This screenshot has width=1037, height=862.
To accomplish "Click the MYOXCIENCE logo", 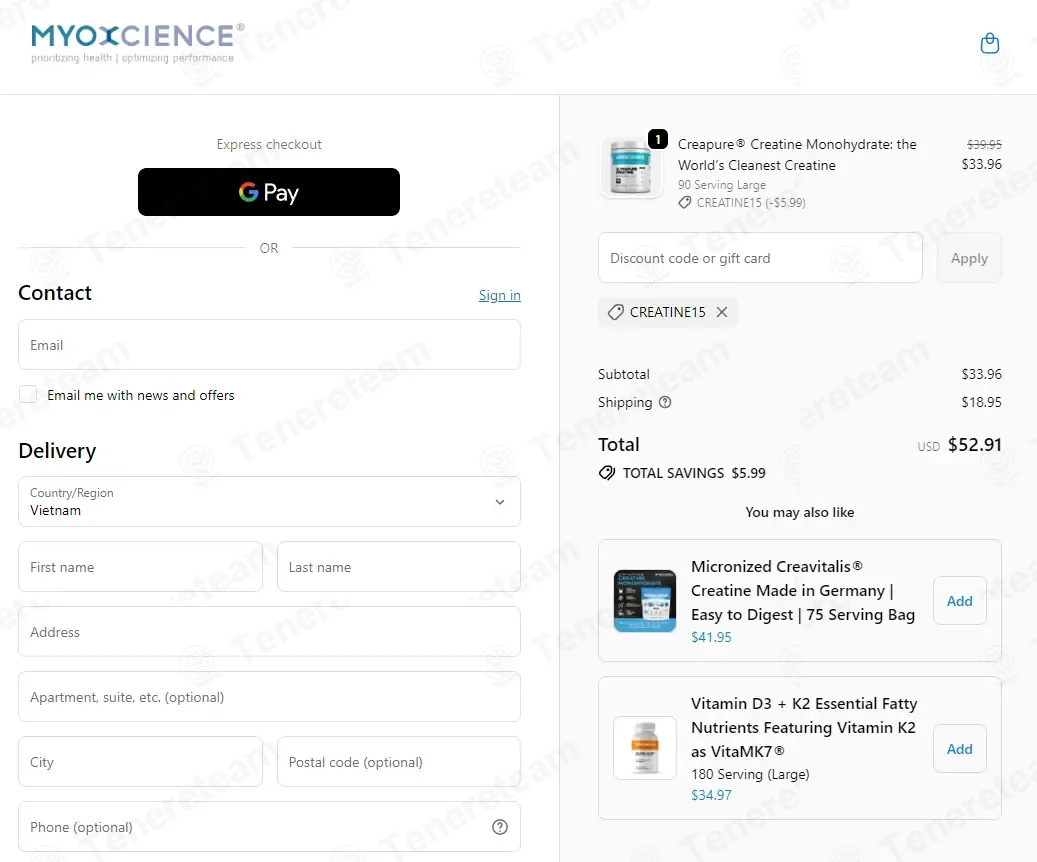I will click(138, 42).
